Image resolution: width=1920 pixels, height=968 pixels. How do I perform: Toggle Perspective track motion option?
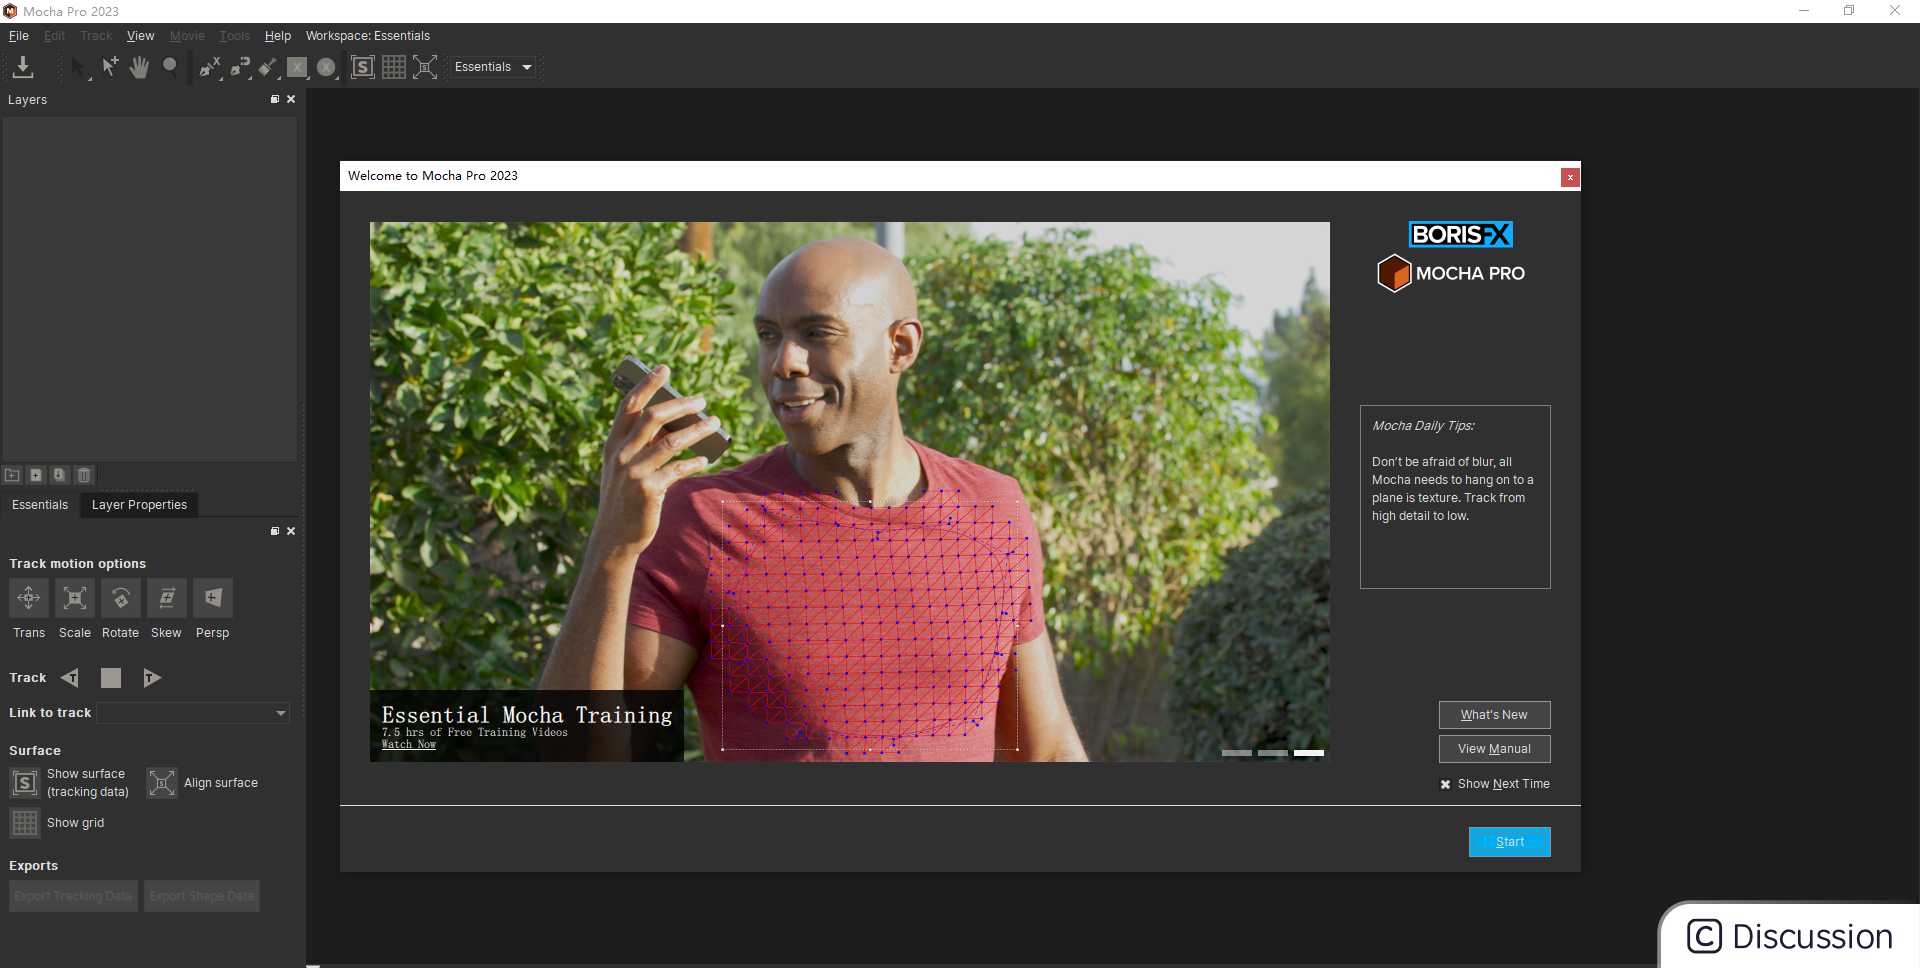[212, 598]
